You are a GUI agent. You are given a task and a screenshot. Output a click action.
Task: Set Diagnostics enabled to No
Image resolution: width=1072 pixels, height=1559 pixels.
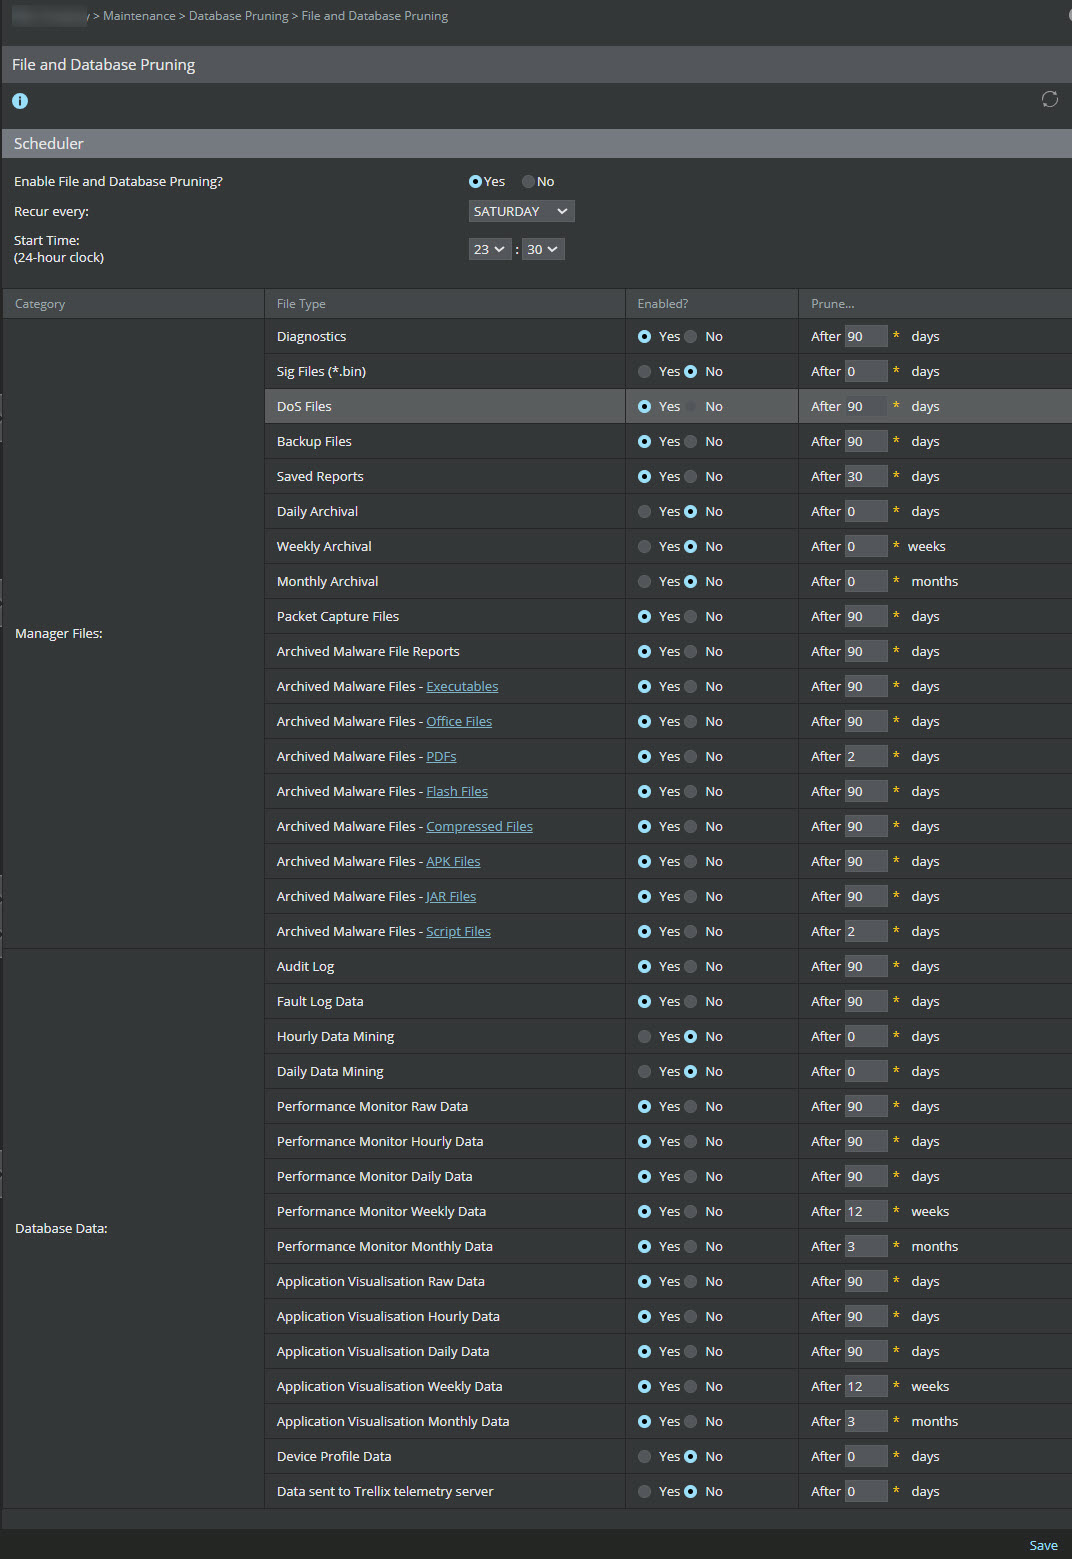[690, 336]
